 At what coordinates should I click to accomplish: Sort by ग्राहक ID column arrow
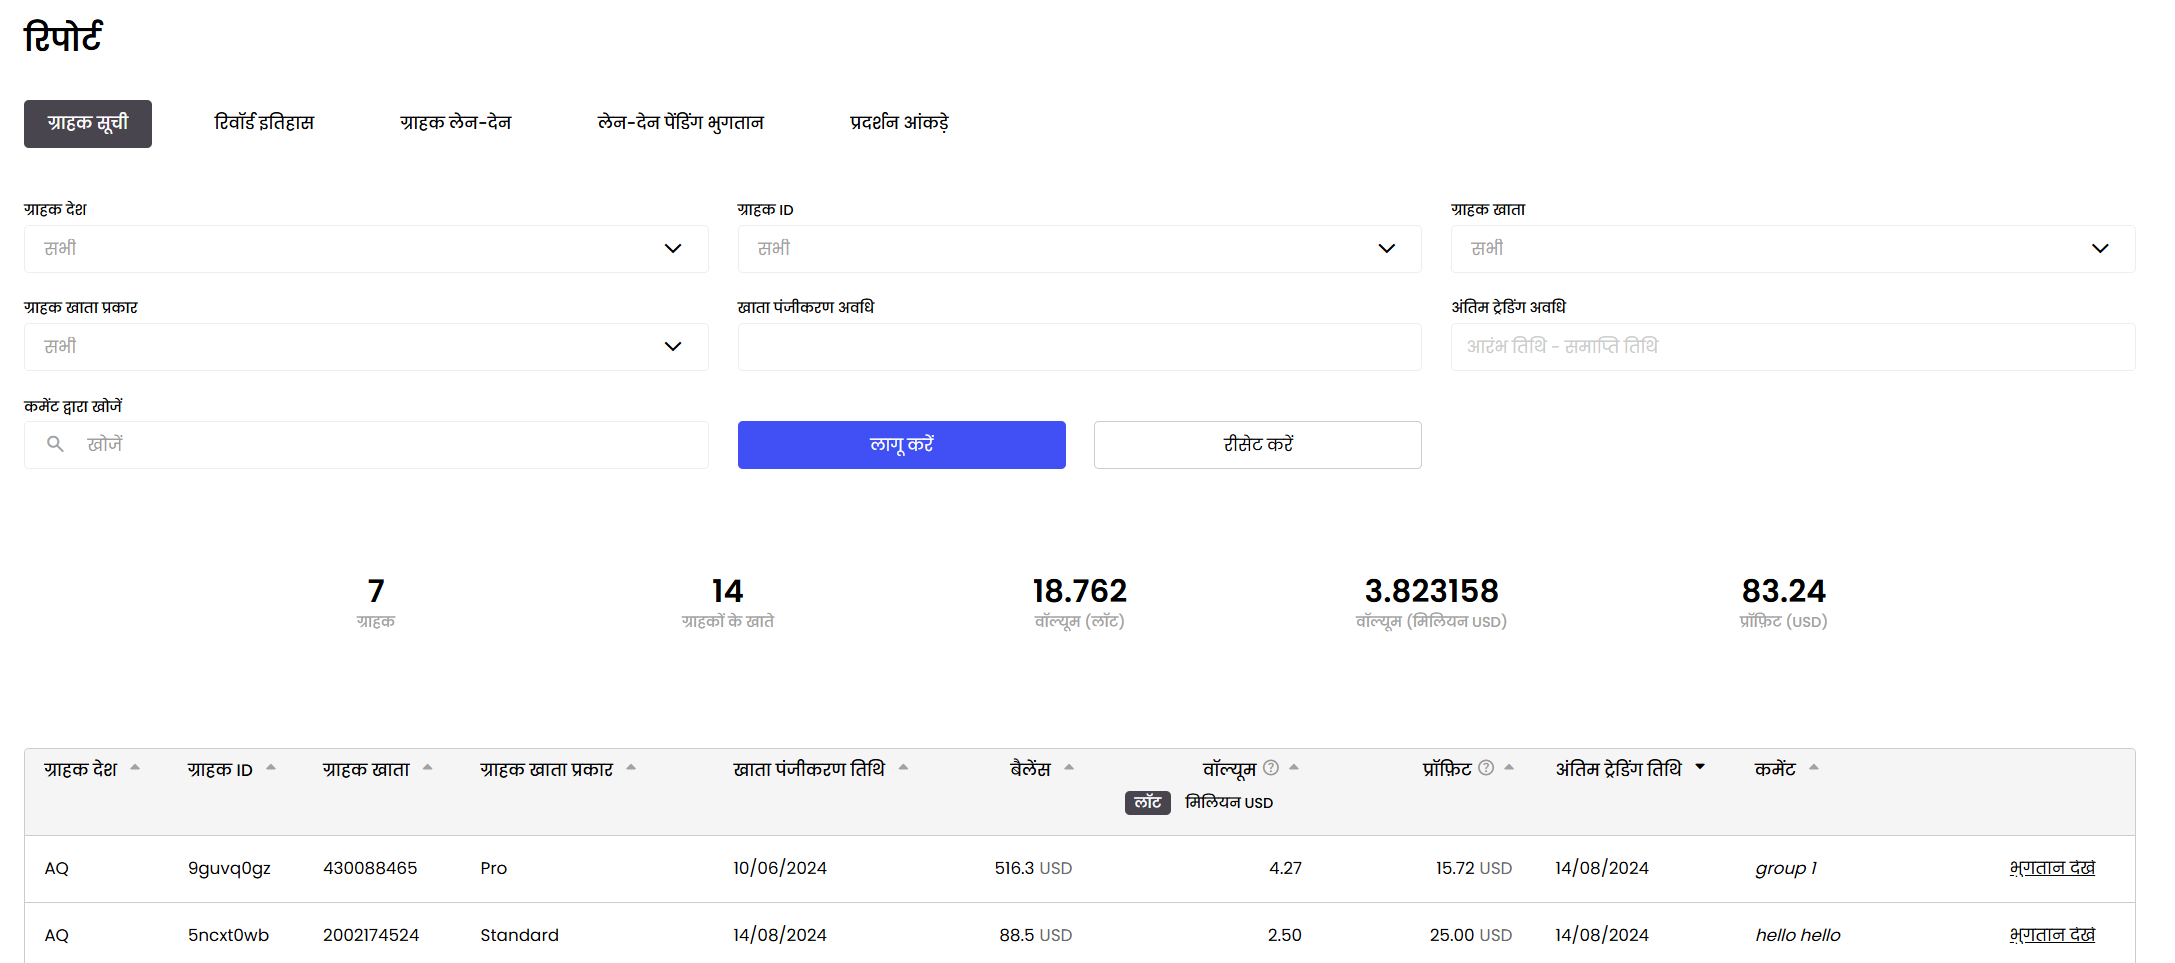click(x=271, y=768)
